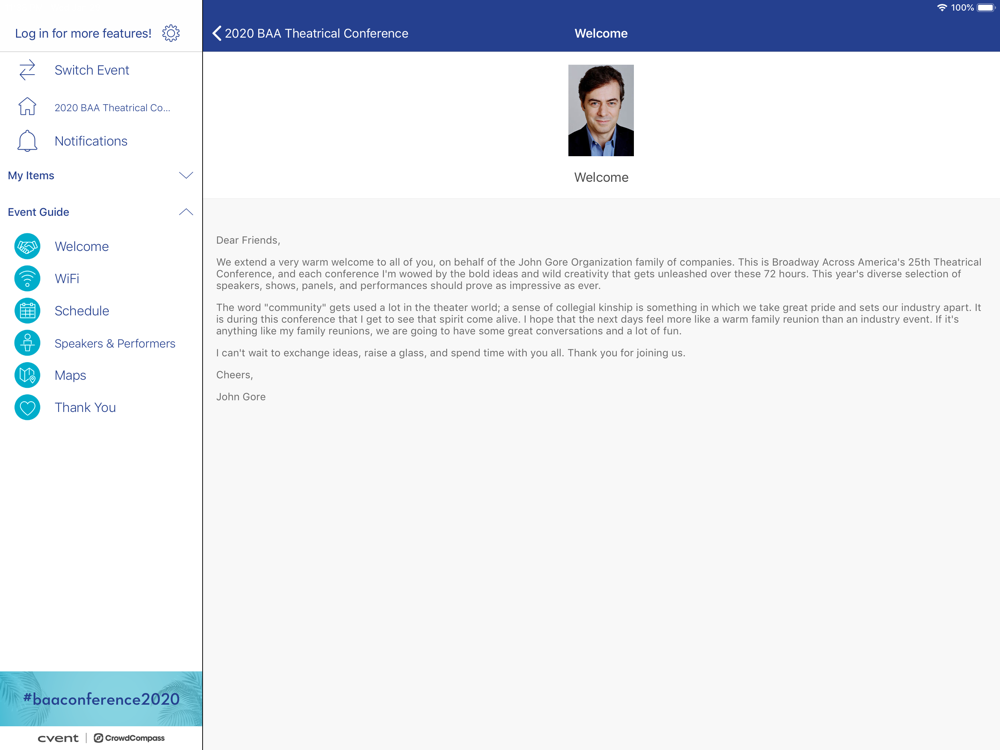Click the Event Guide heading text
The height and width of the screenshot is (750, 1000).
38,212
